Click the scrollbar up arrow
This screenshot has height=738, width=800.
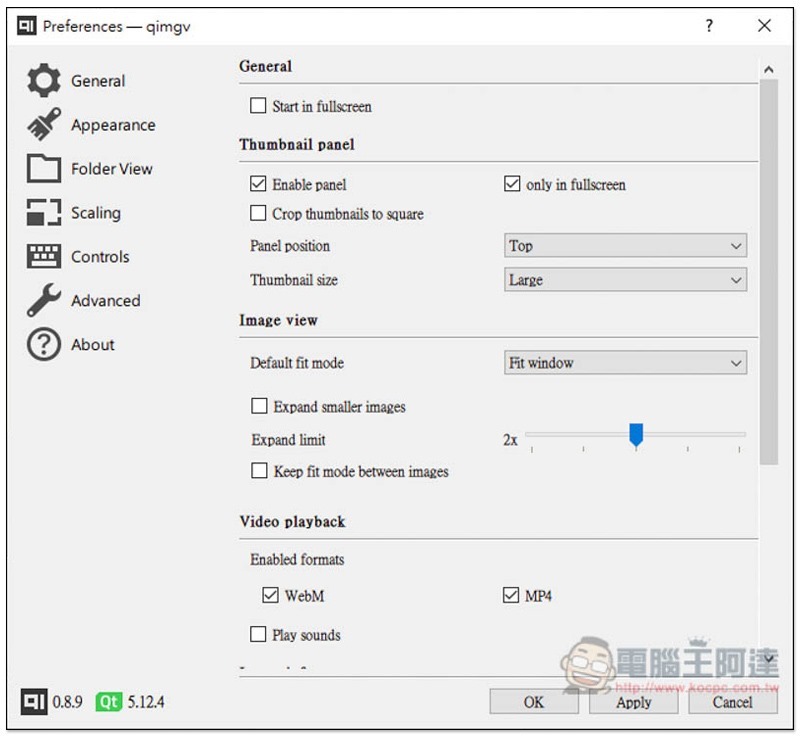(769, 69)
